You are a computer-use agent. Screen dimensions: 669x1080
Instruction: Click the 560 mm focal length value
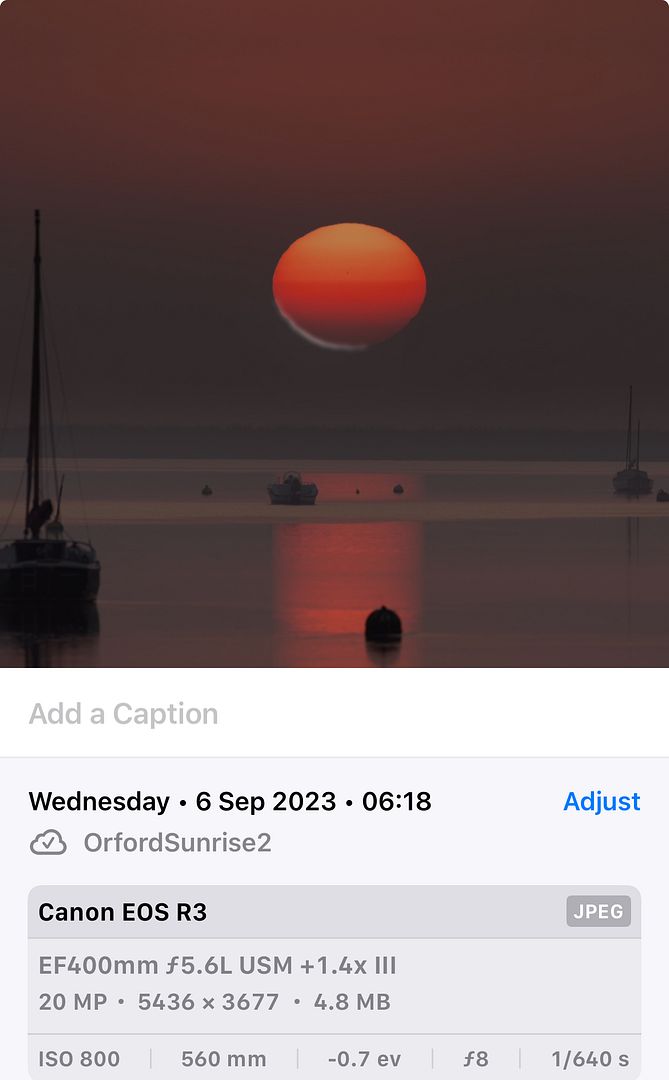223,1059
